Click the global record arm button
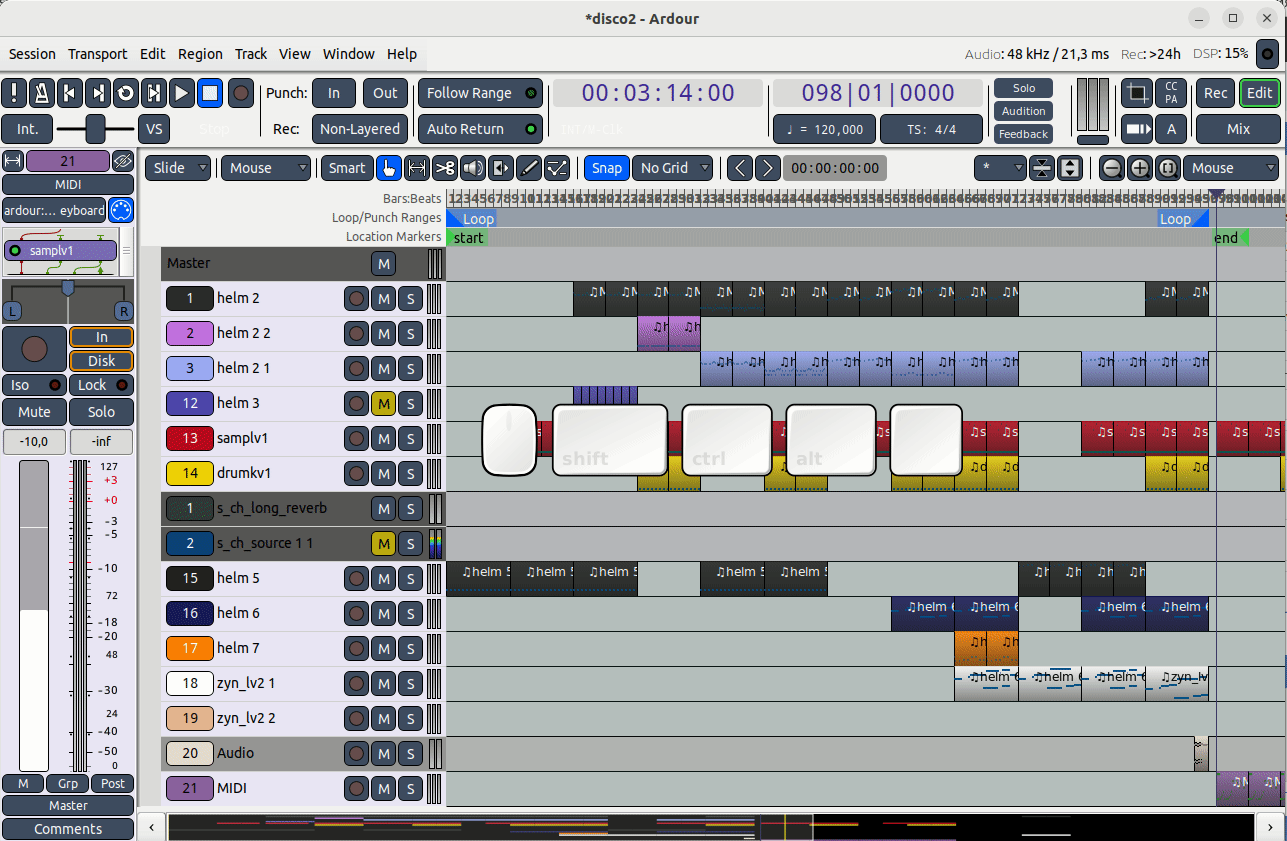Viewport: 1287px width, 841px height. 240,93
